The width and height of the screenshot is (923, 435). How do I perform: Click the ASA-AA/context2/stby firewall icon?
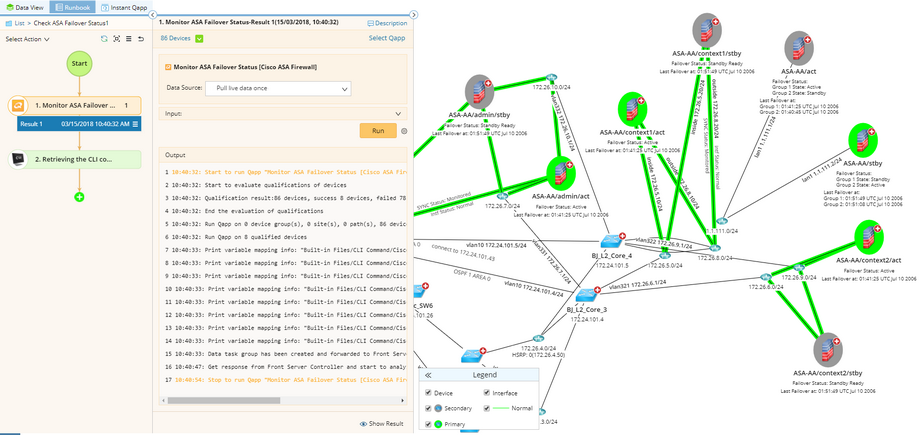click(827, 349)
